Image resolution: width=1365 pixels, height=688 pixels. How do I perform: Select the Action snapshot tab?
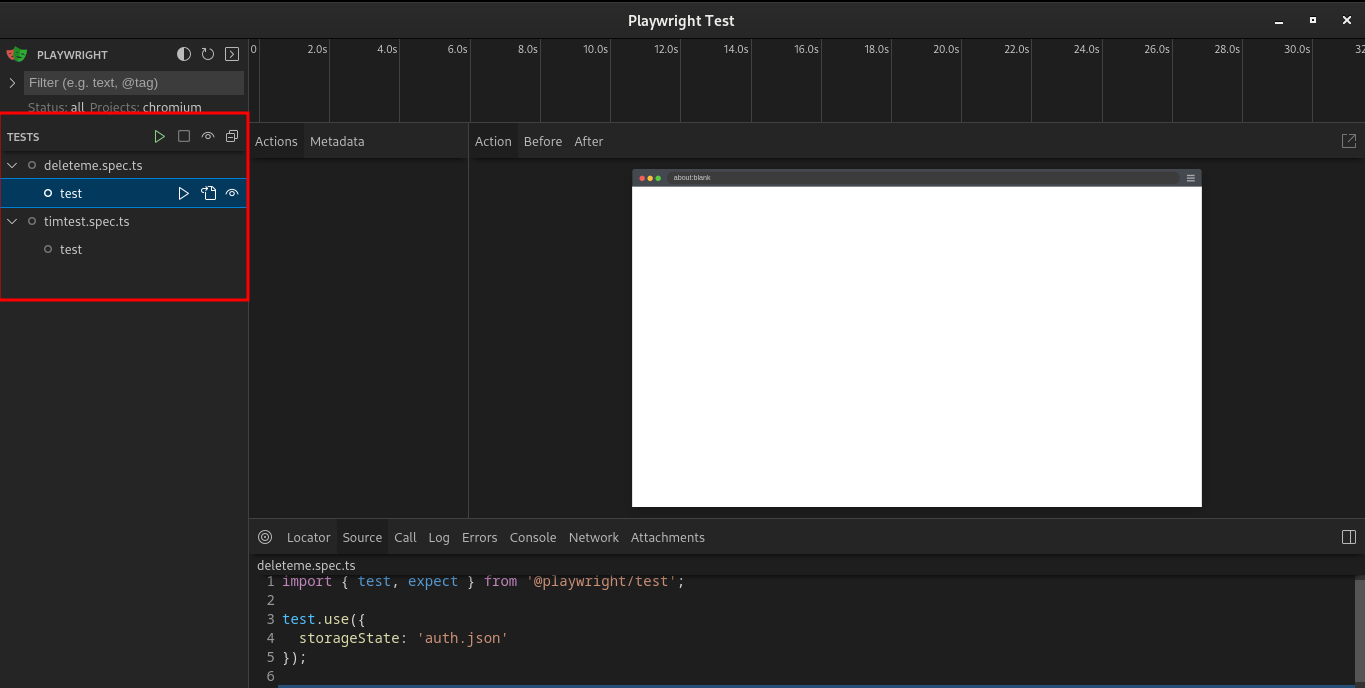click(493, 141)
